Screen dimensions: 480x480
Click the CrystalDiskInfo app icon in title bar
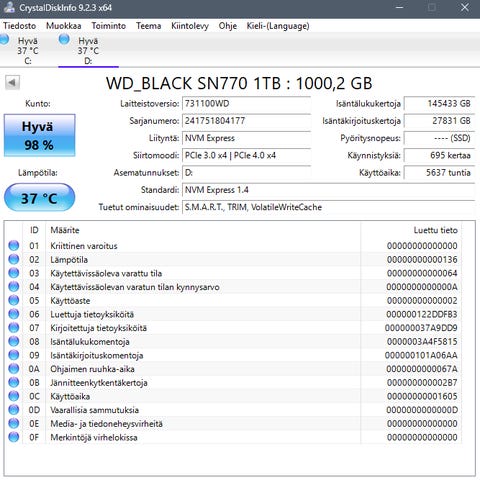coord(8,7)
